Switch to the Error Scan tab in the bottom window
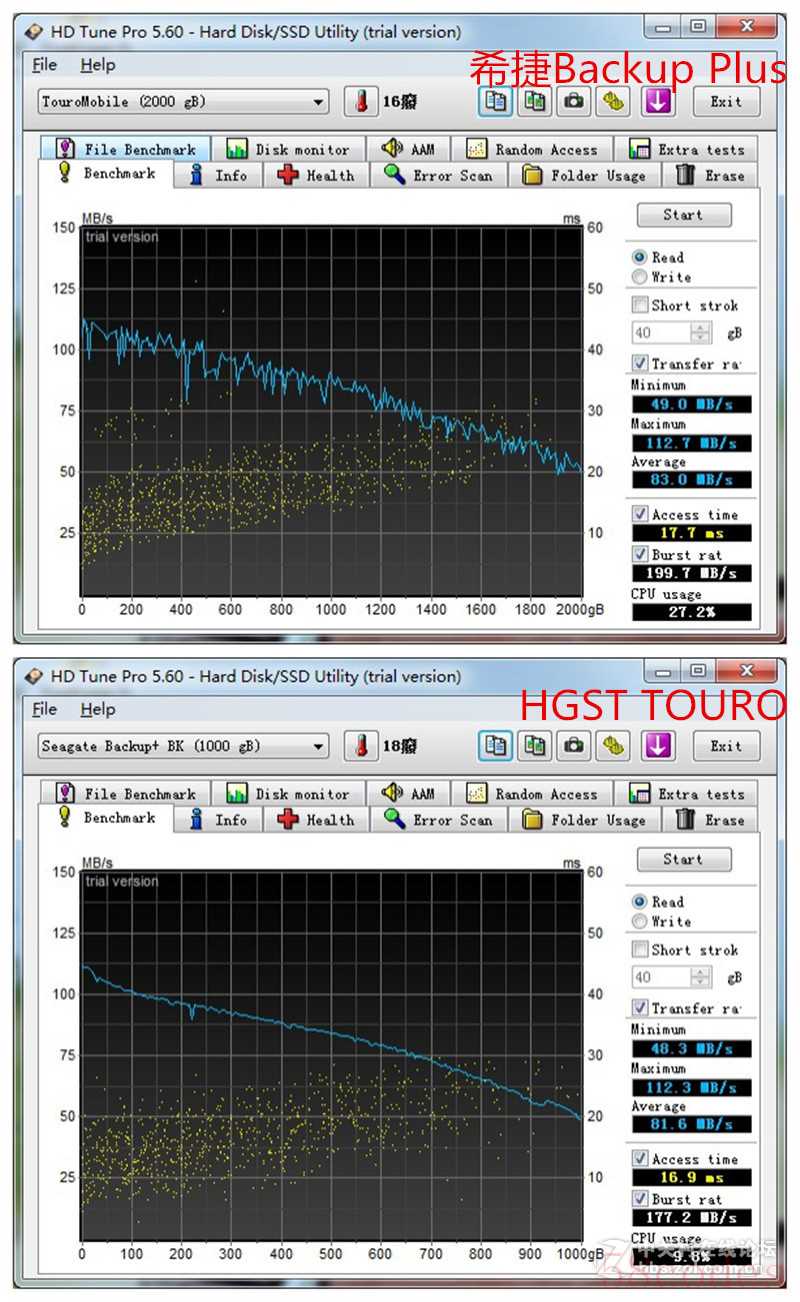Screen dimensions: 800x1302 tap(439, 819)
